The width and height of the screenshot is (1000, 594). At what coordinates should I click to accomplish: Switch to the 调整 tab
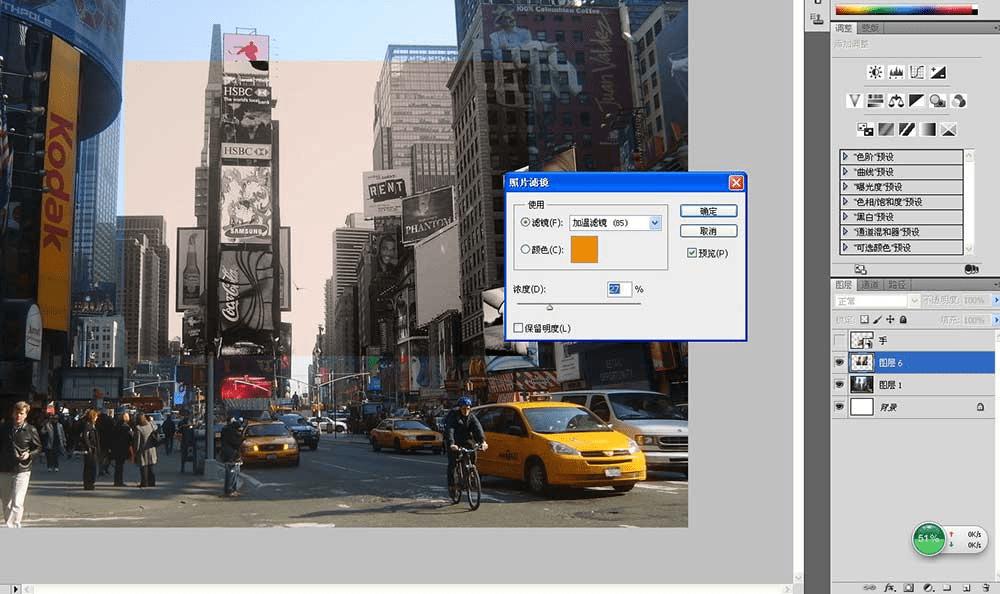pyautogui.click(x=844, y=28)
